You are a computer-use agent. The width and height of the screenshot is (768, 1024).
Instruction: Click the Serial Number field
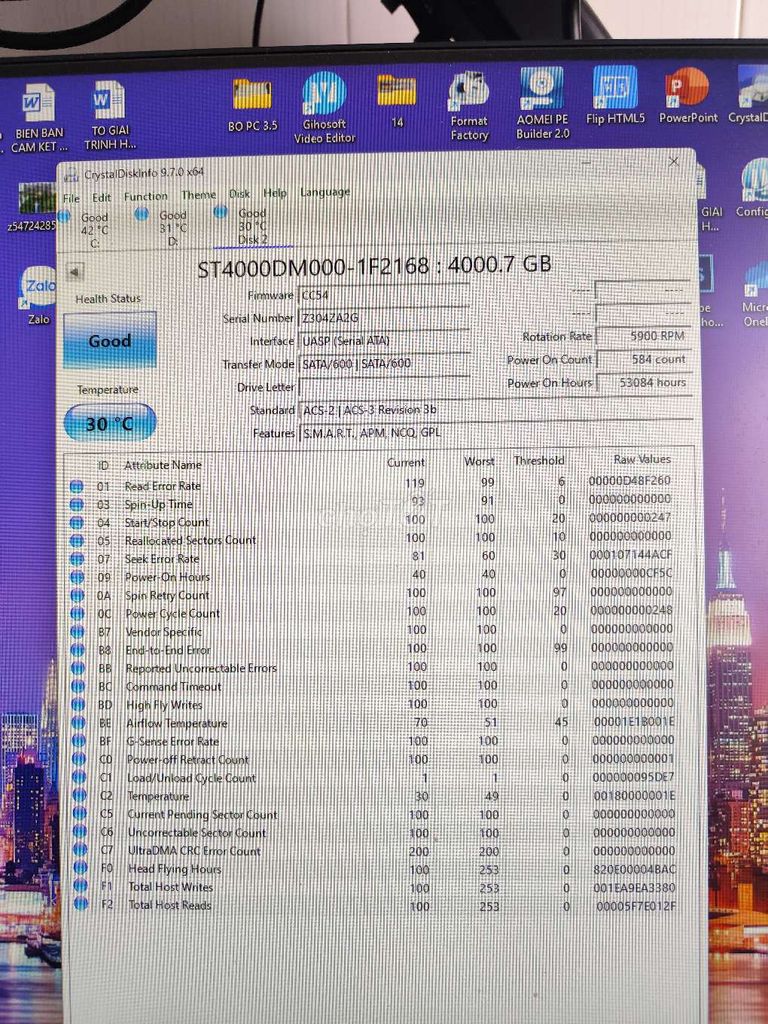(x=383, y=318)
